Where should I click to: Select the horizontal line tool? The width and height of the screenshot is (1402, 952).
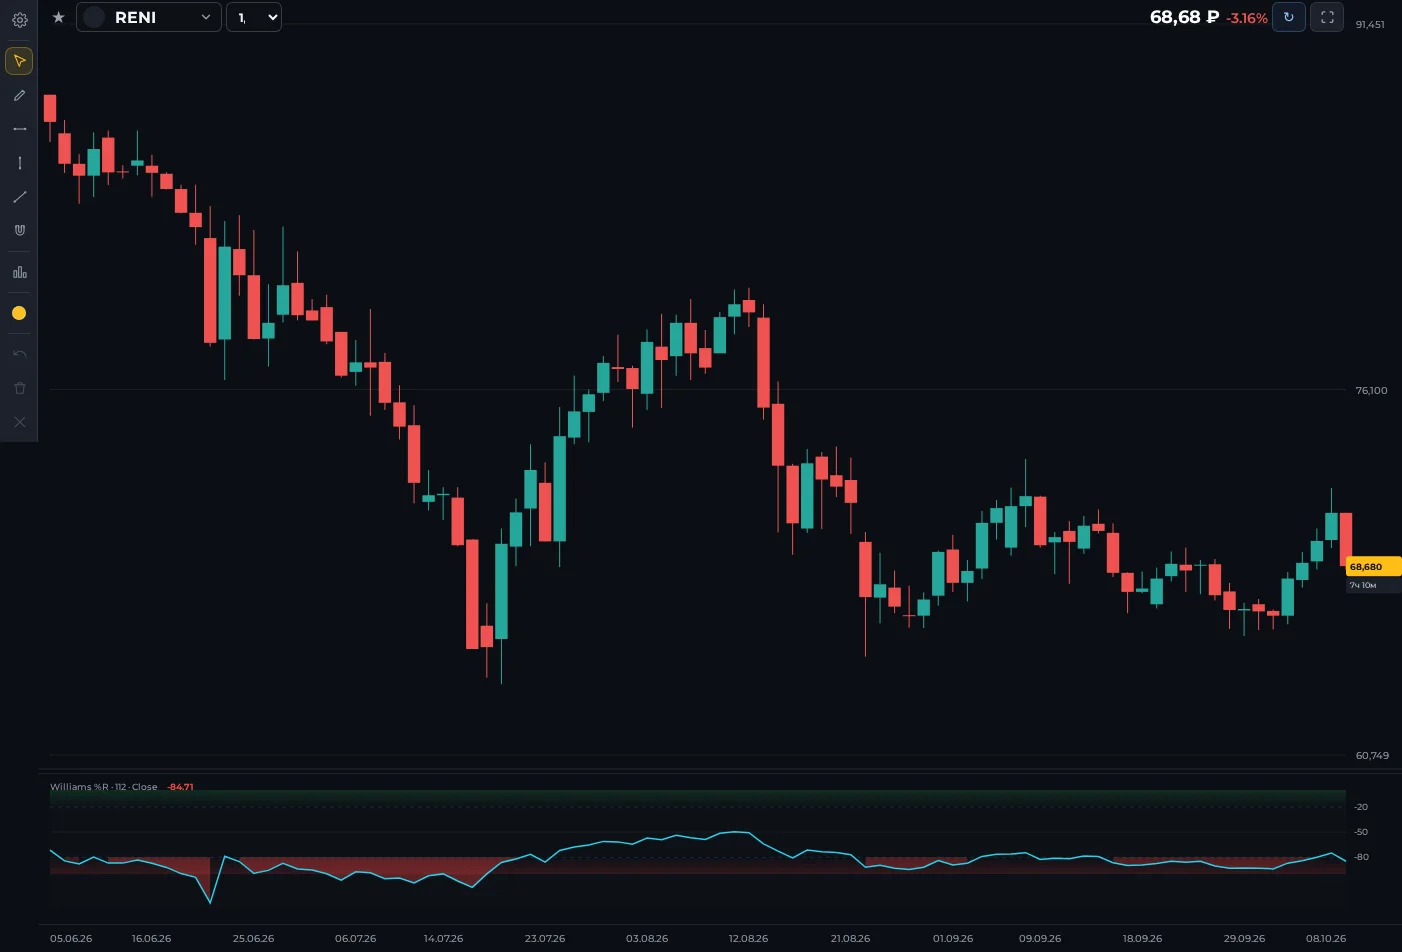(x=19, y=129)
